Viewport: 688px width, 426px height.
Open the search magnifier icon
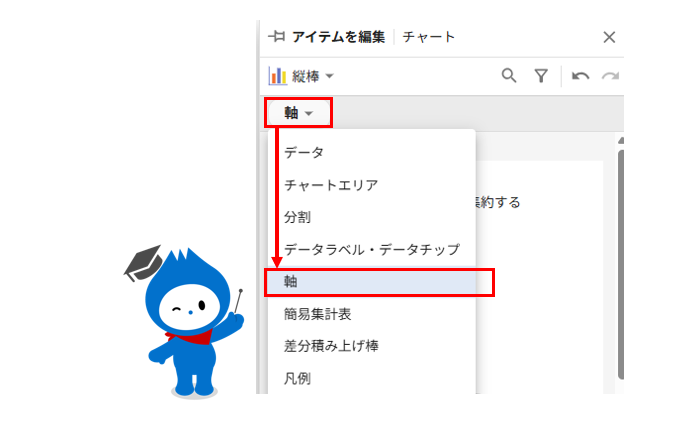(509, 75)
